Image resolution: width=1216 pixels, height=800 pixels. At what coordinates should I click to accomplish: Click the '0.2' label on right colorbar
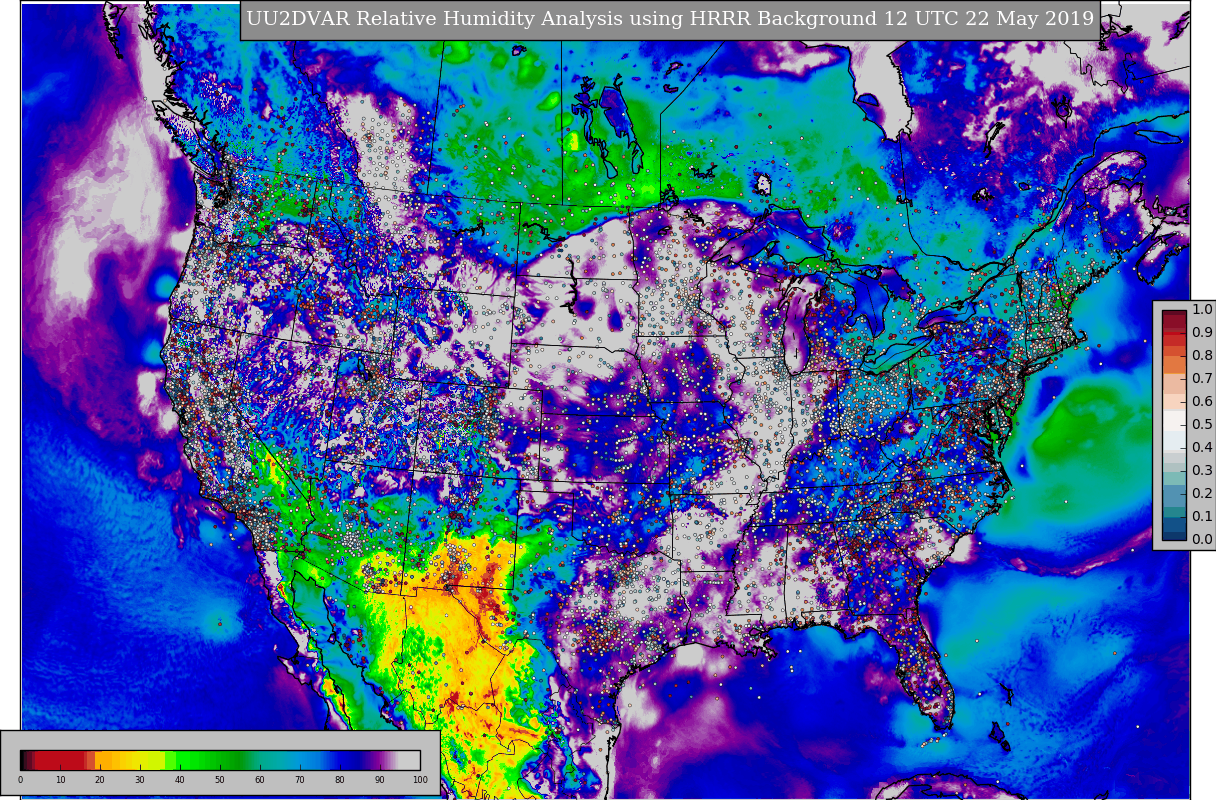1202,494
